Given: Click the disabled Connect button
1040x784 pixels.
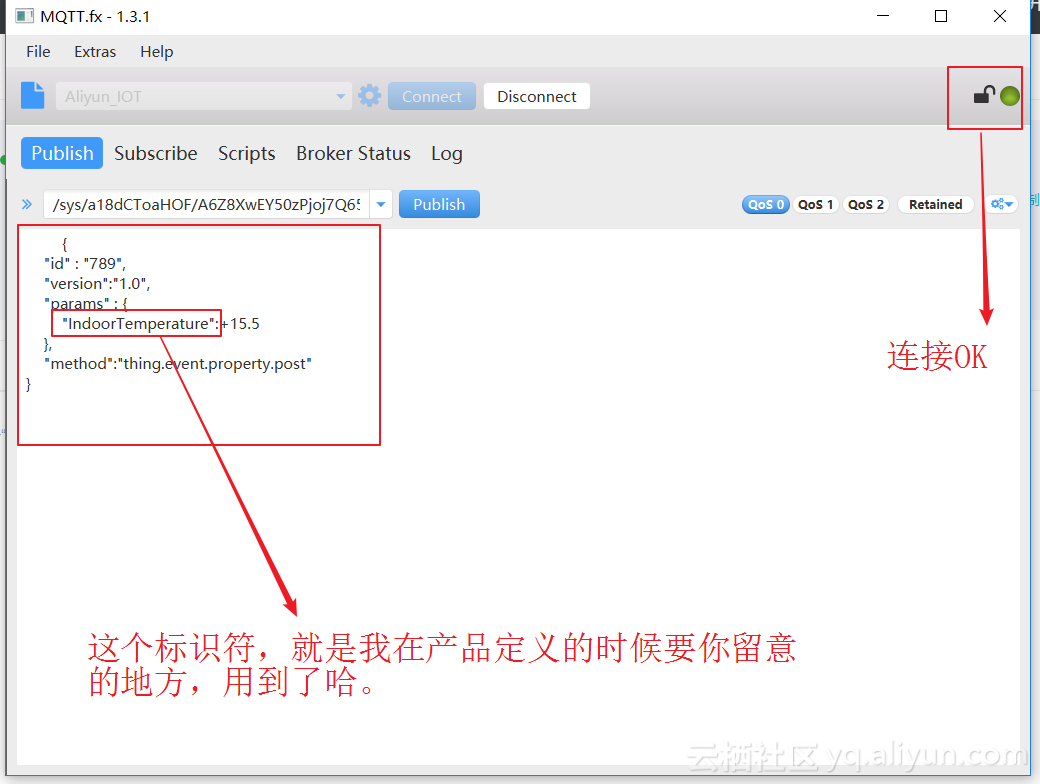Looking at the screenshot, I should click(x=432, y=96).
